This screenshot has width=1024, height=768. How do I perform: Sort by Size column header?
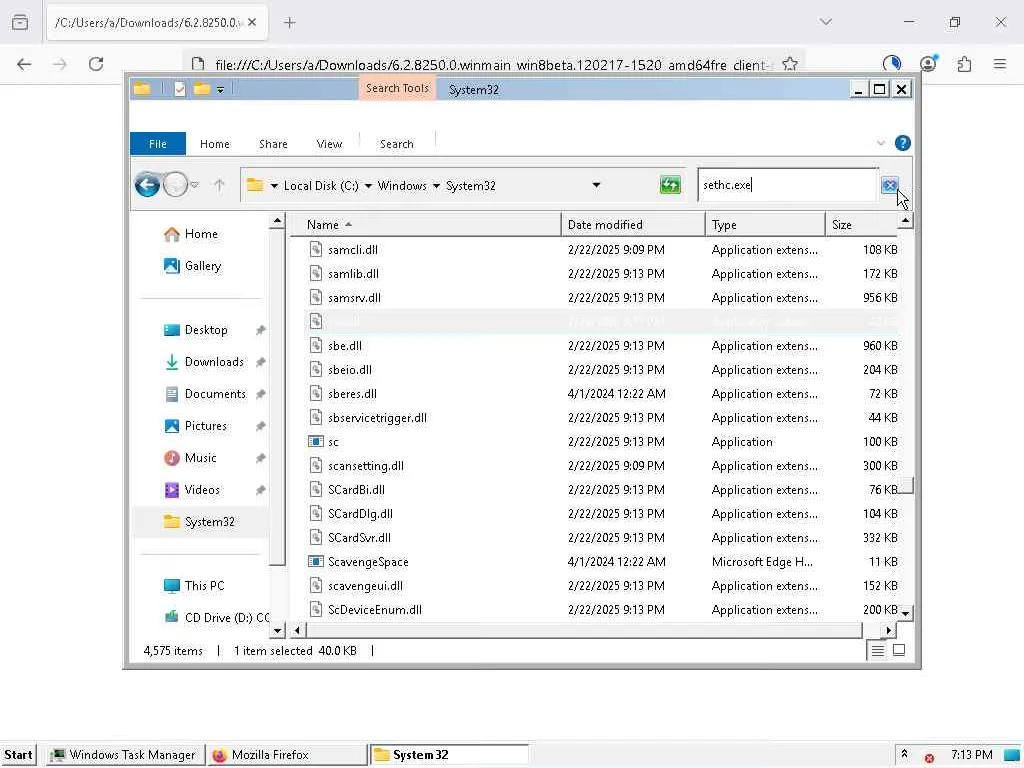pos(861,225)
